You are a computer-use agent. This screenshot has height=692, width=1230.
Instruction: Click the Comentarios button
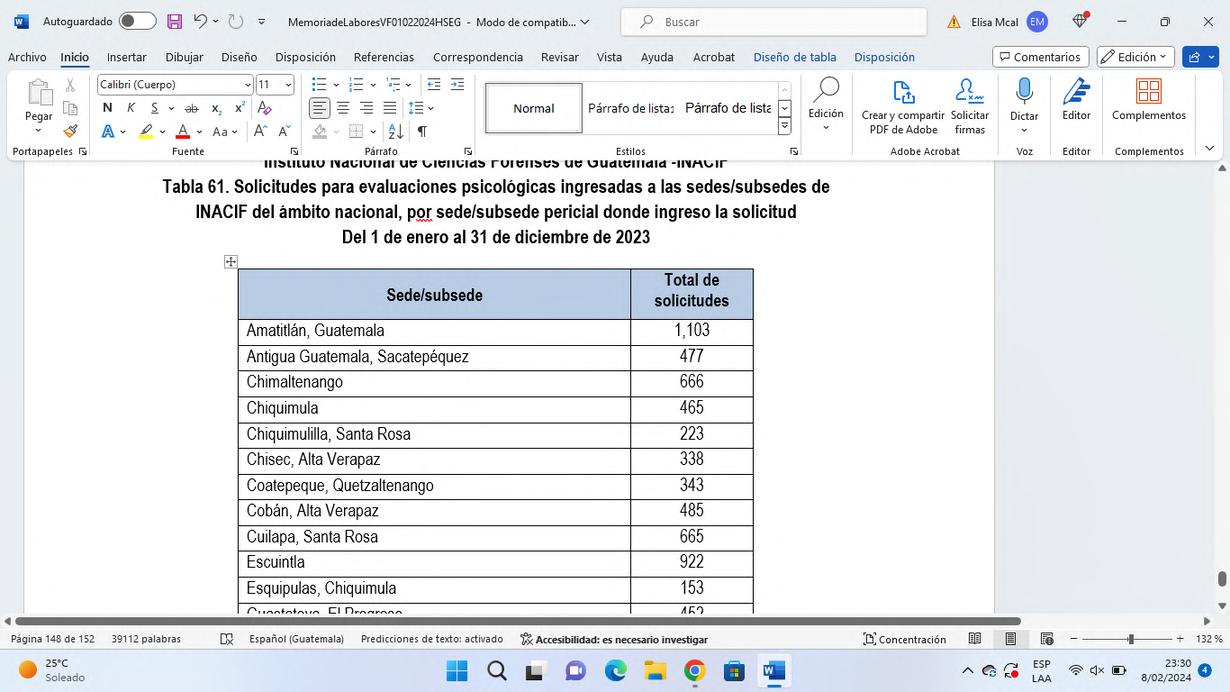(x=1041, y=57)
